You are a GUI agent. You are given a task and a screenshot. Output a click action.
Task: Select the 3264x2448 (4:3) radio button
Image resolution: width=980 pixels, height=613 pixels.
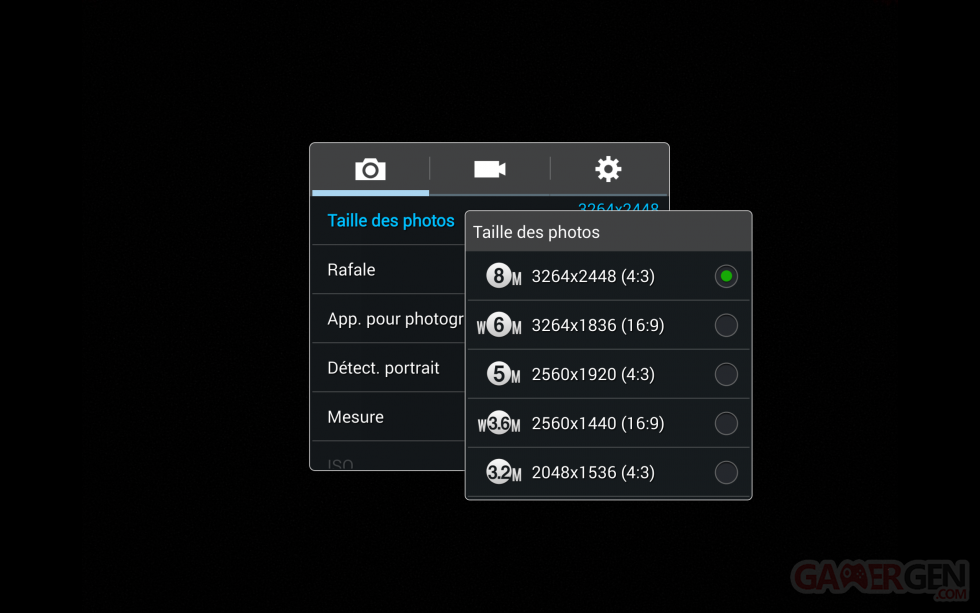tap(726, 275)
